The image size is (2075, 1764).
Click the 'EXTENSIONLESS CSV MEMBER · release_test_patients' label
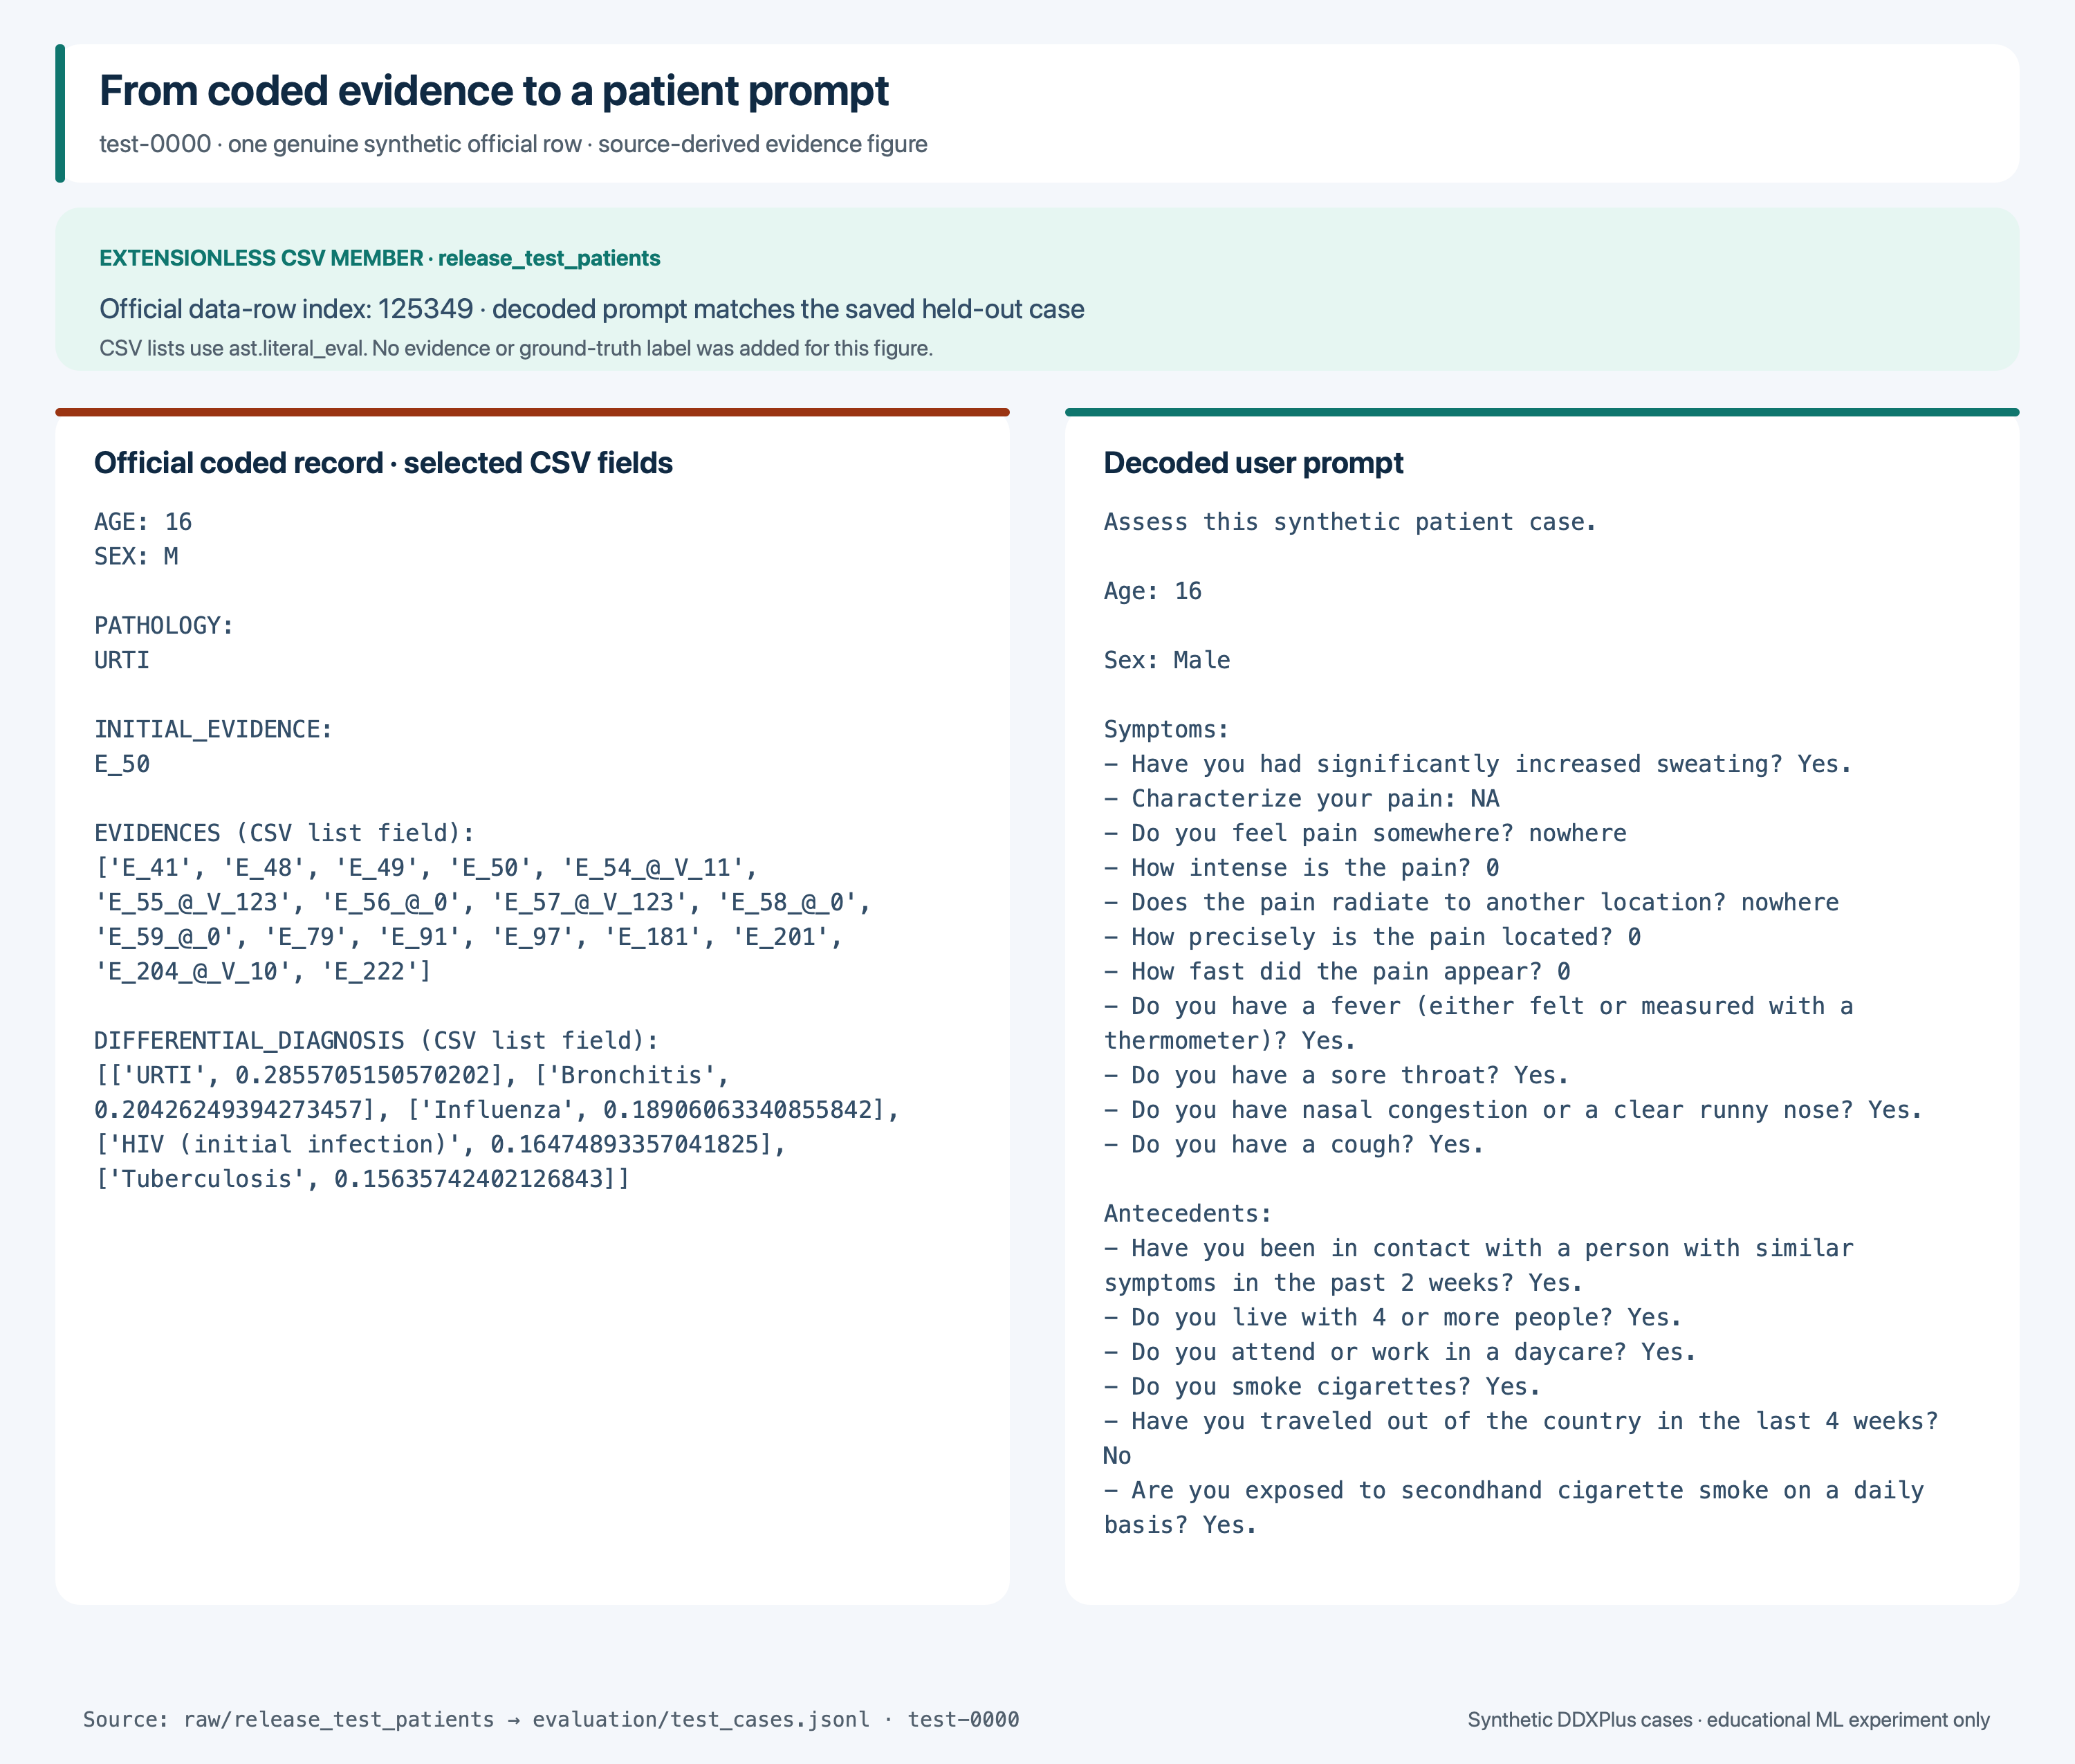(380, 258)
